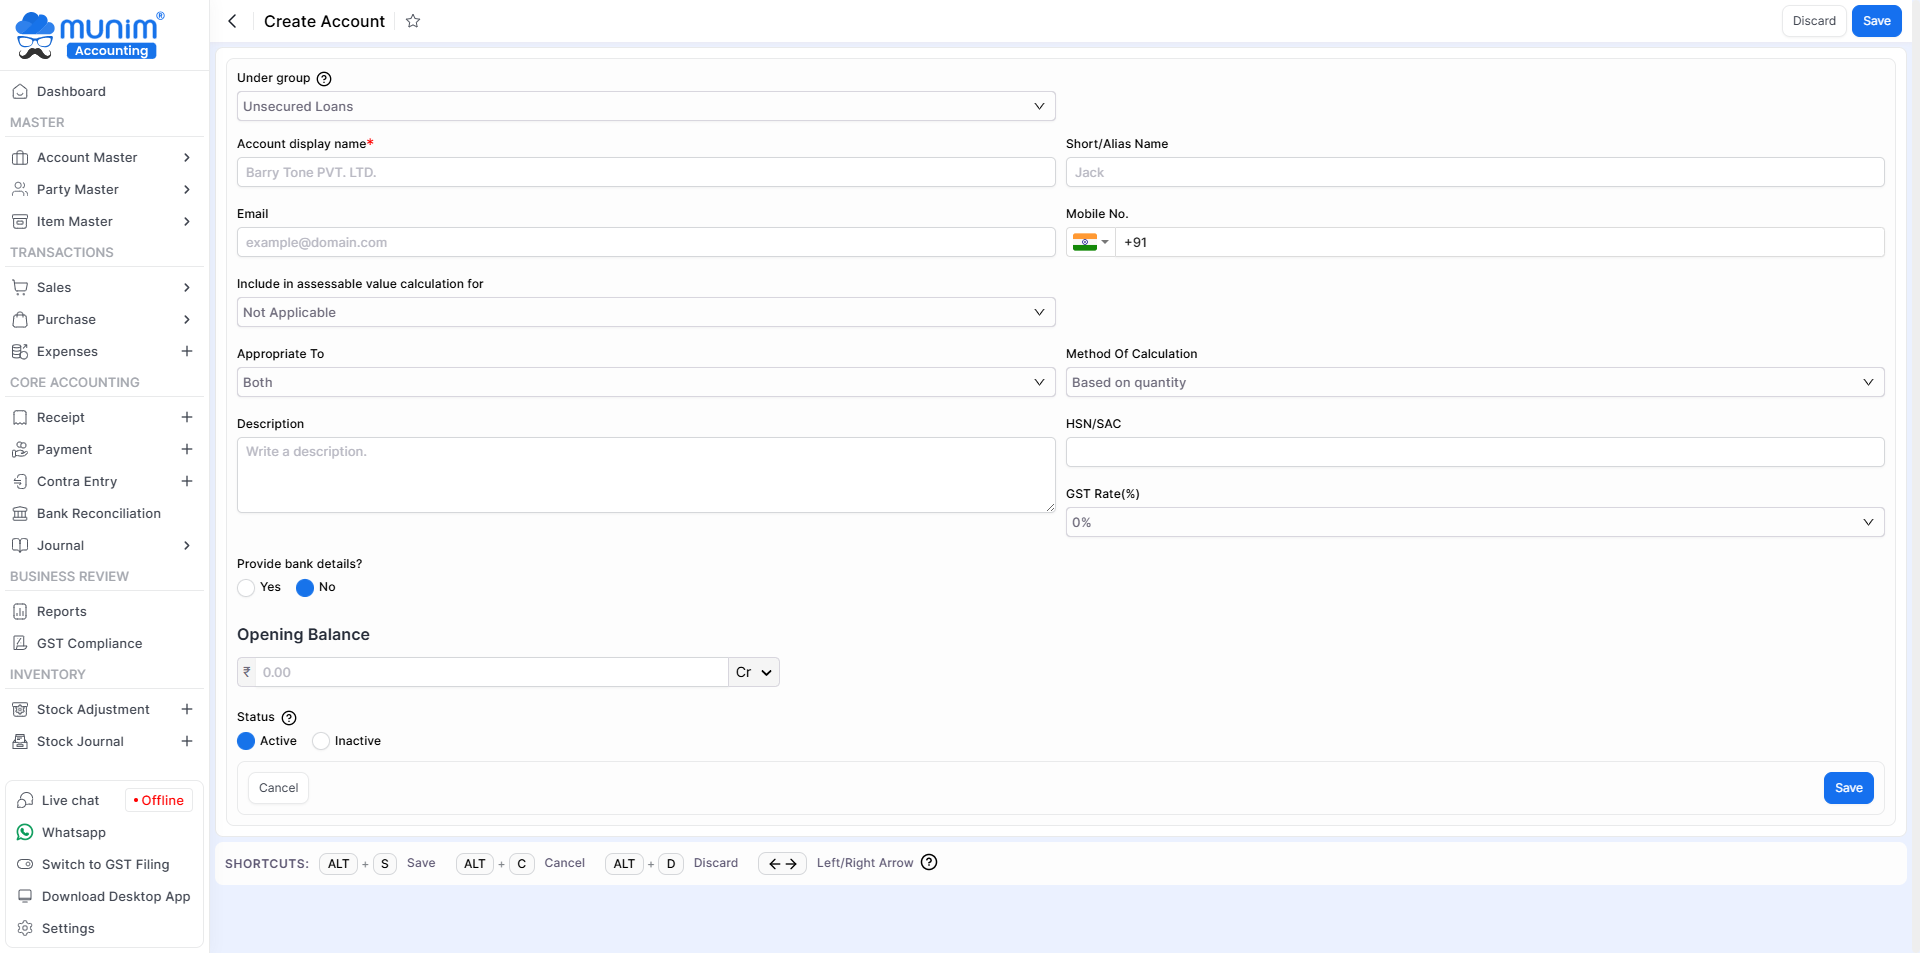Click the plus icon next to Receipt
1920x953 pixels.
point(186,417)
